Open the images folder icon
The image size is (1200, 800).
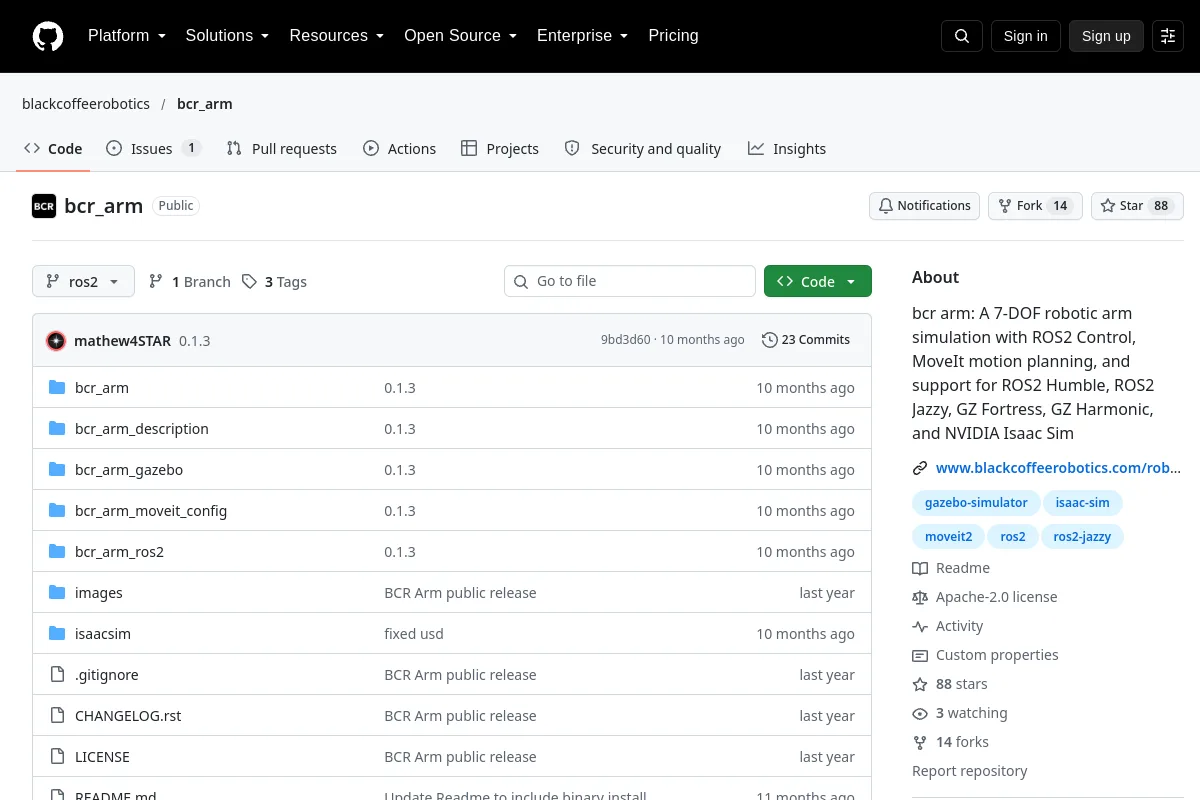[57, 593]
